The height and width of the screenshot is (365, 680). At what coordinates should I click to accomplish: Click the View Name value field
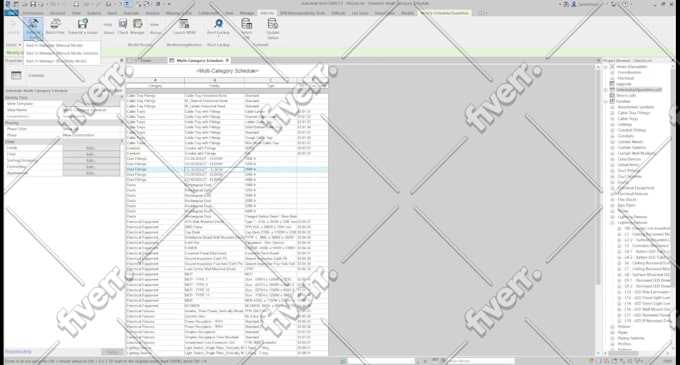pos(92,110)
